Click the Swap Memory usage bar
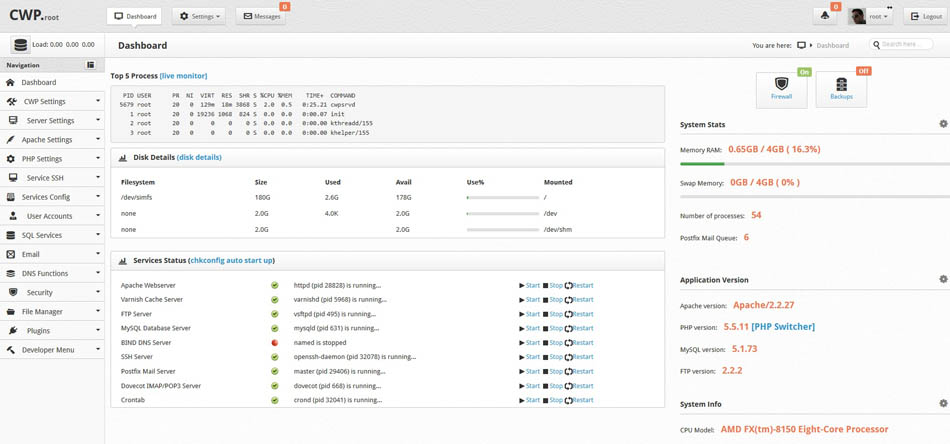The height and width of the screenshot is (444, 950). pos(815,196)
